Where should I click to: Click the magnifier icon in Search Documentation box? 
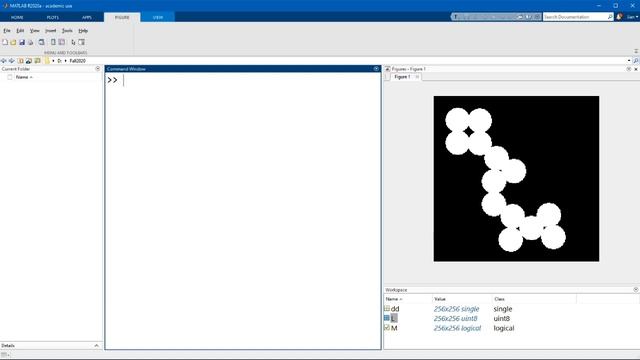[610, 17]
